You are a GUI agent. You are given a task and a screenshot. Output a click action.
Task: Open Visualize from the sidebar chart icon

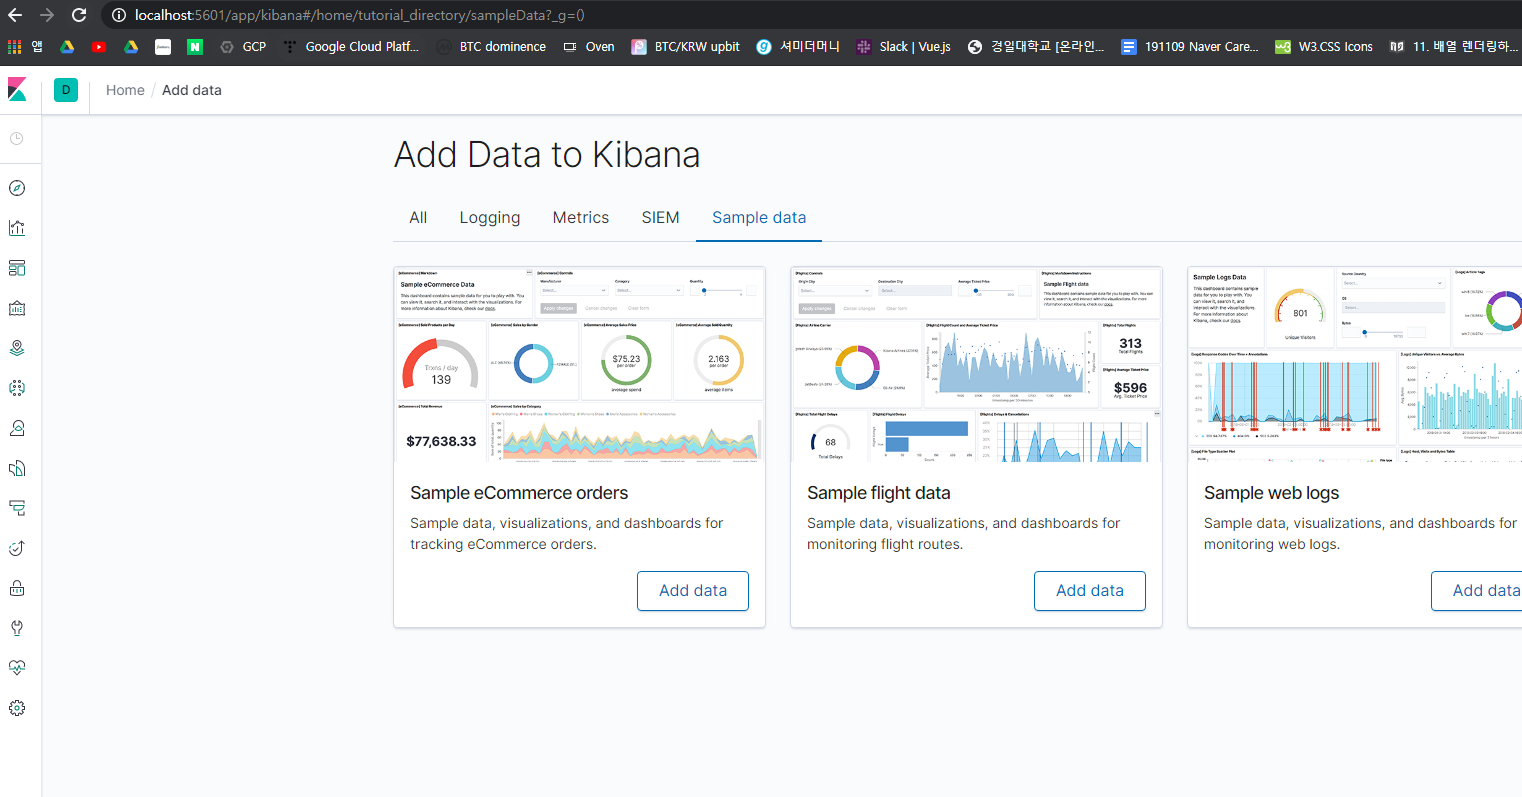coord(17,228)
